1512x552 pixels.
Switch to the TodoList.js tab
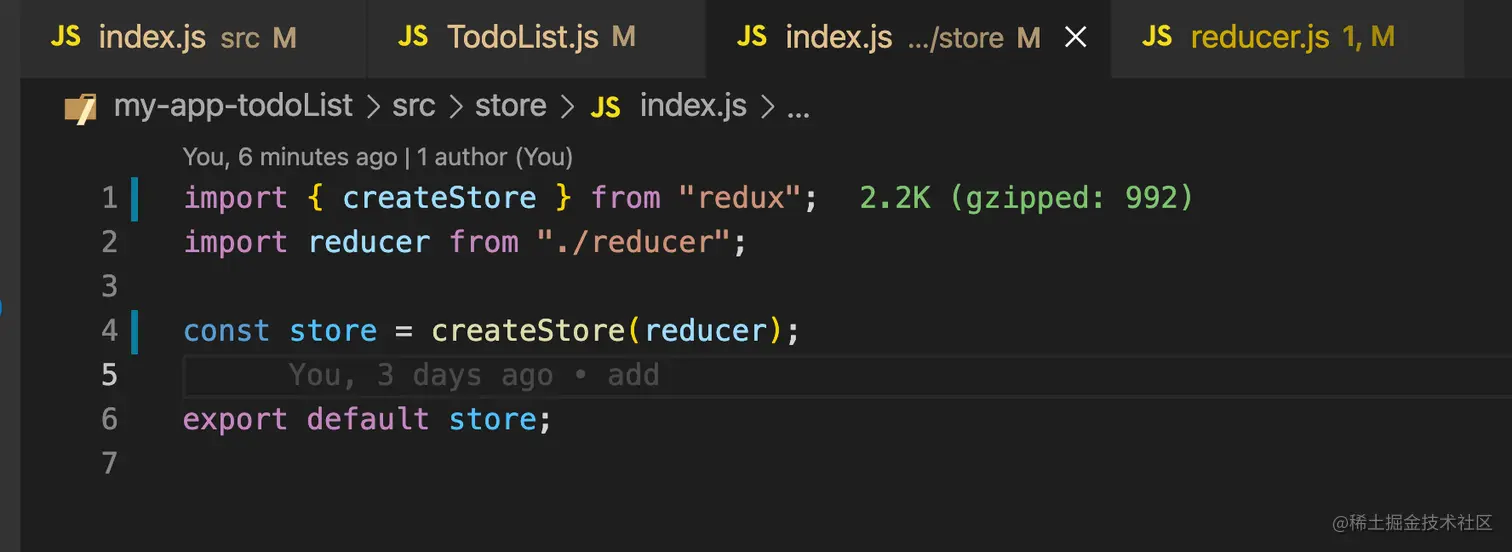[522, 38]
